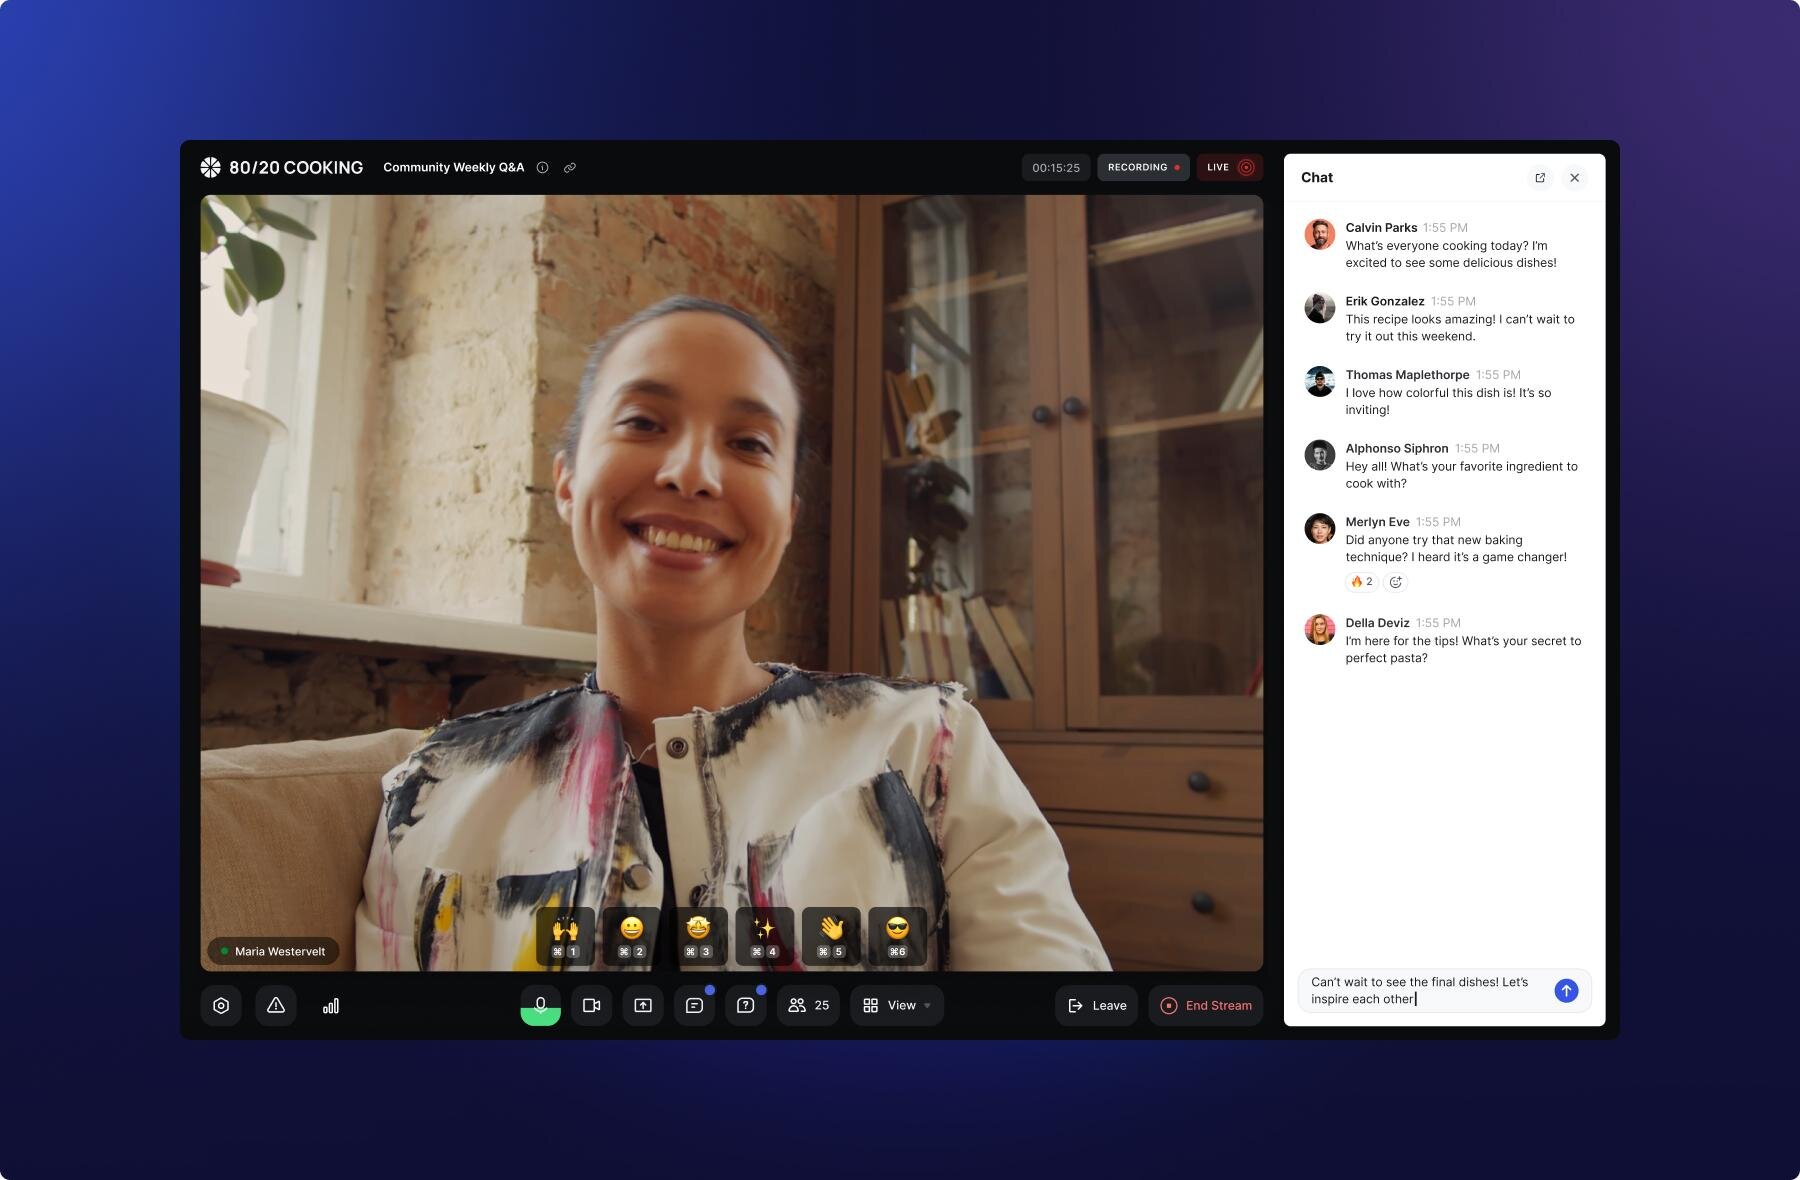Screen dimensions: 1800x1180
Task: Show connection stats bar chart icon
Action: 331,1005
